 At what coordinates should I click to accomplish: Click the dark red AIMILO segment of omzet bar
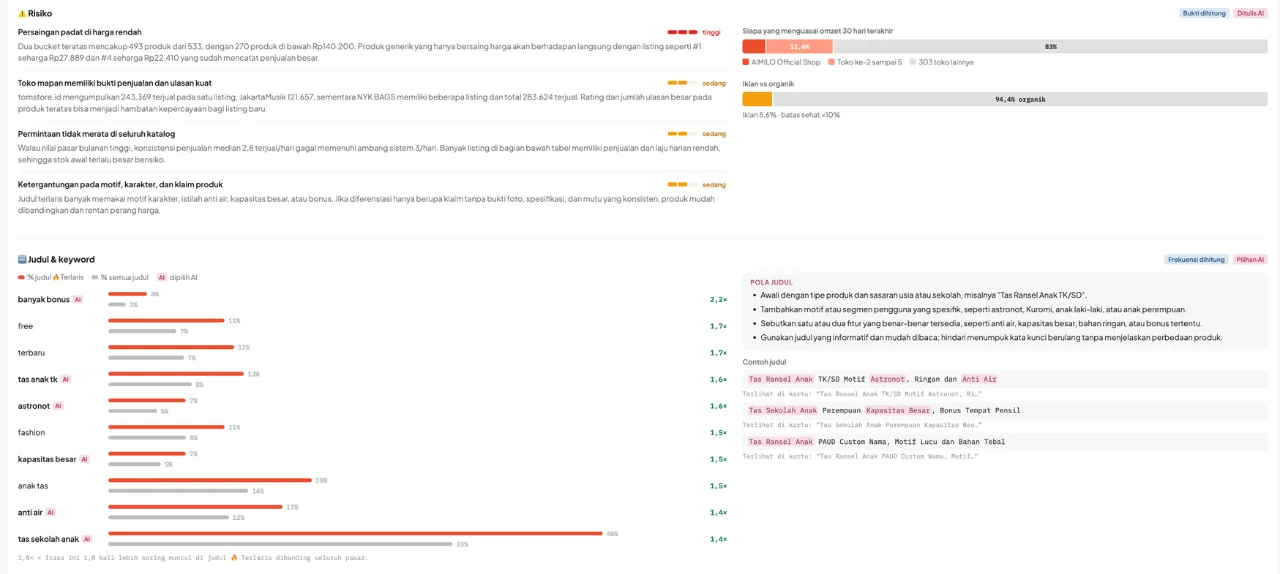coord(754,46)
